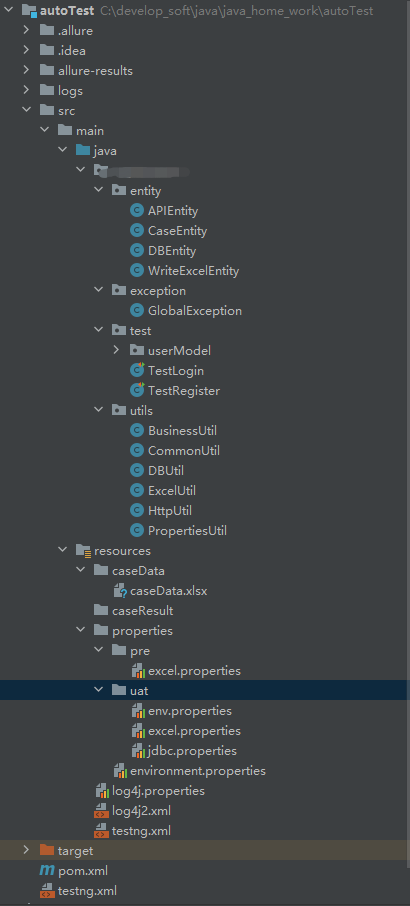
Task: Click the GlobalException class icon
Action: coord(137,311)
